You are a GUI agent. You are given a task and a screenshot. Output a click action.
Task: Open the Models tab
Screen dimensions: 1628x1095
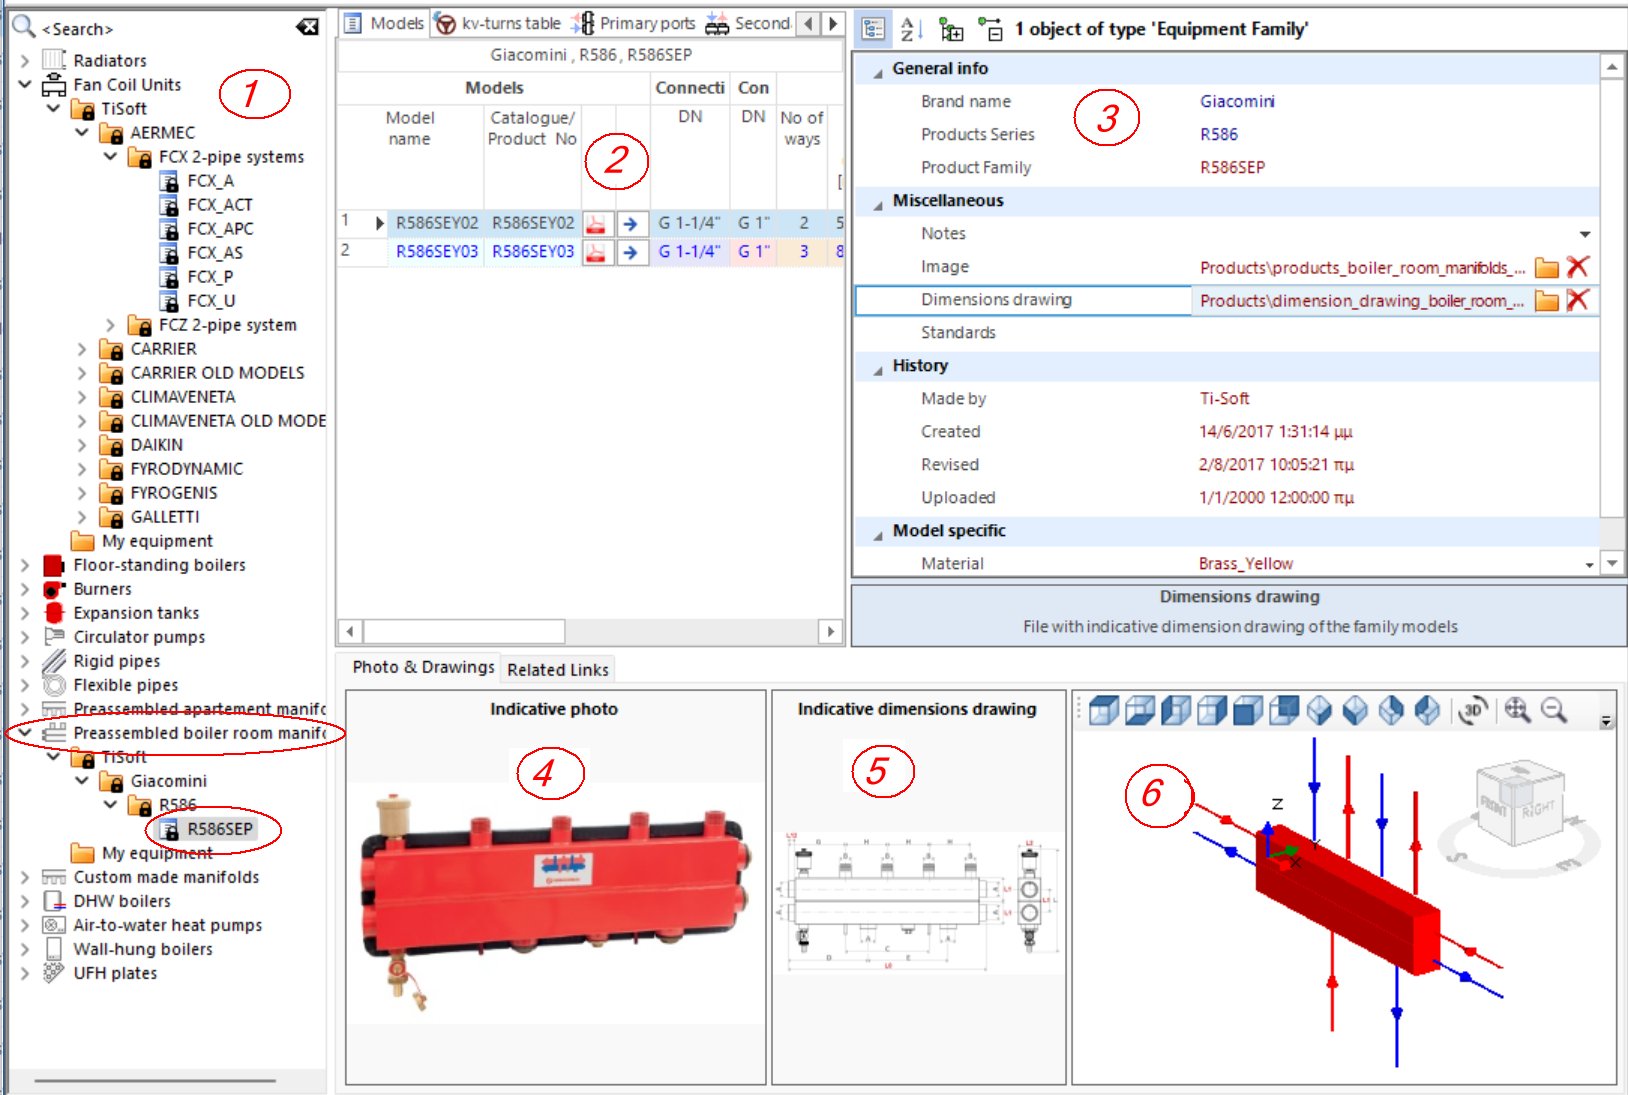tap(385, 23)
